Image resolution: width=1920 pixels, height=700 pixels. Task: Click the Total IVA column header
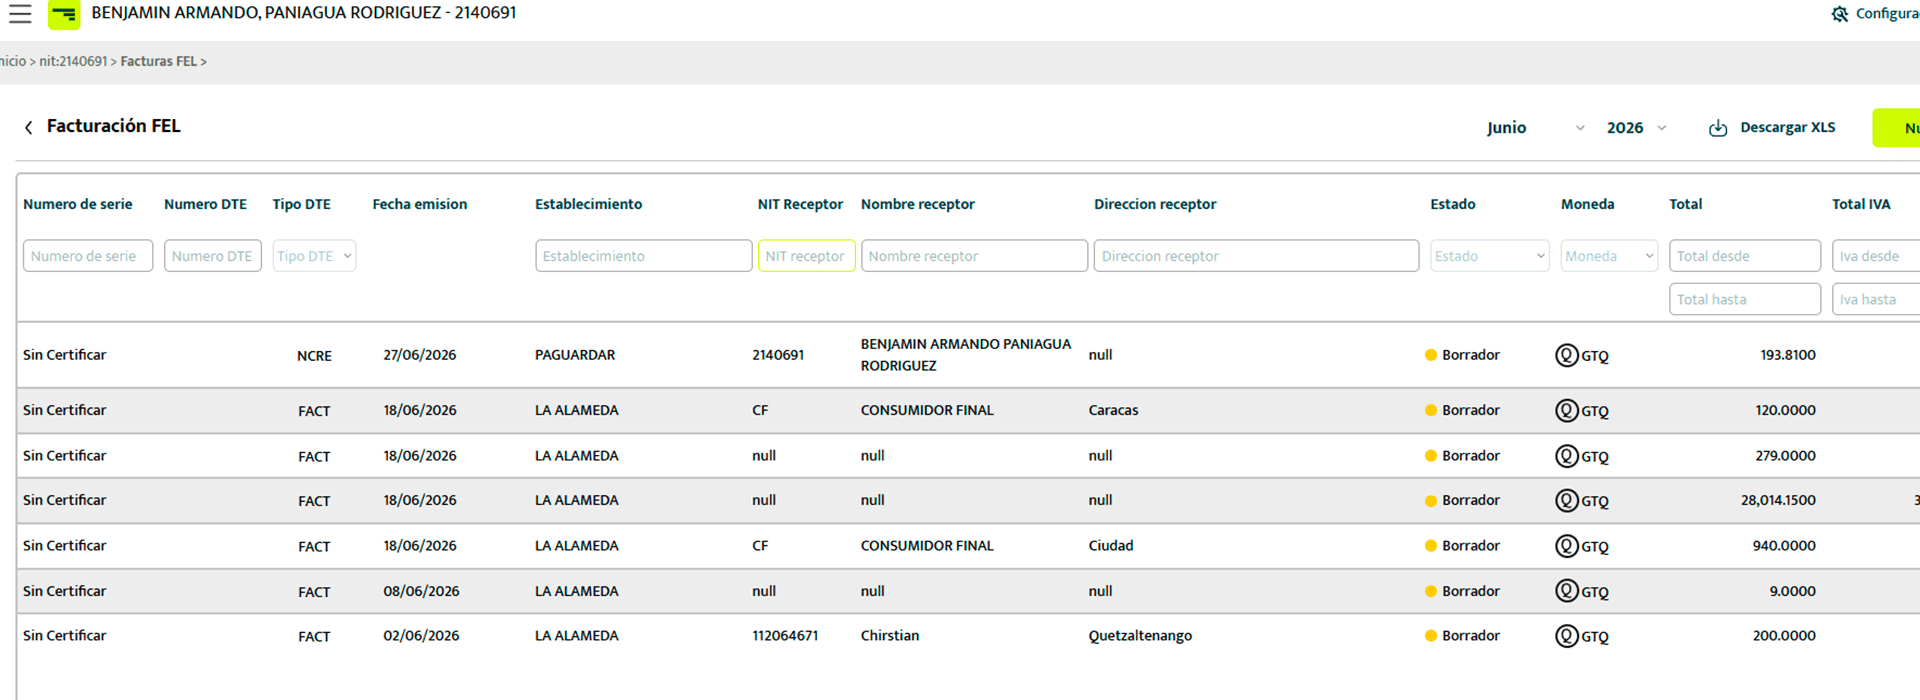pos(1861,204)
